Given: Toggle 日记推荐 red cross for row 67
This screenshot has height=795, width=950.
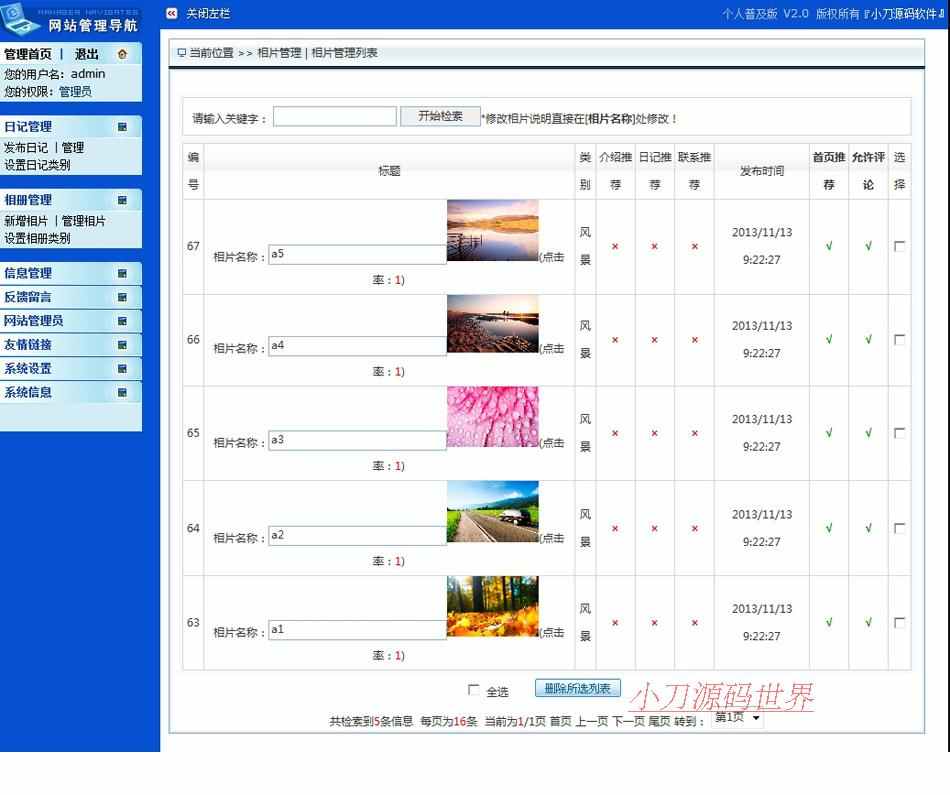Looking at the screenshot, I should [x=654, y=246].
